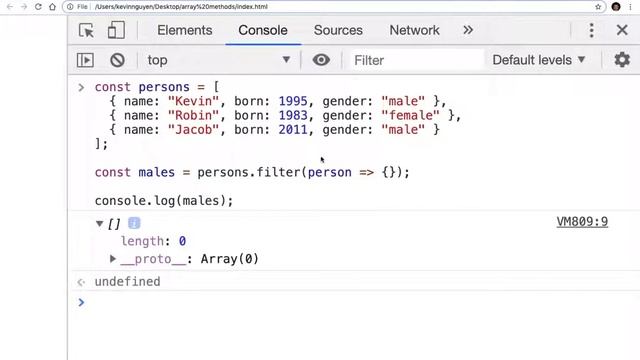The image size is (640, 360).
Task: Click the undefined return value
Action: click(127, 282)
